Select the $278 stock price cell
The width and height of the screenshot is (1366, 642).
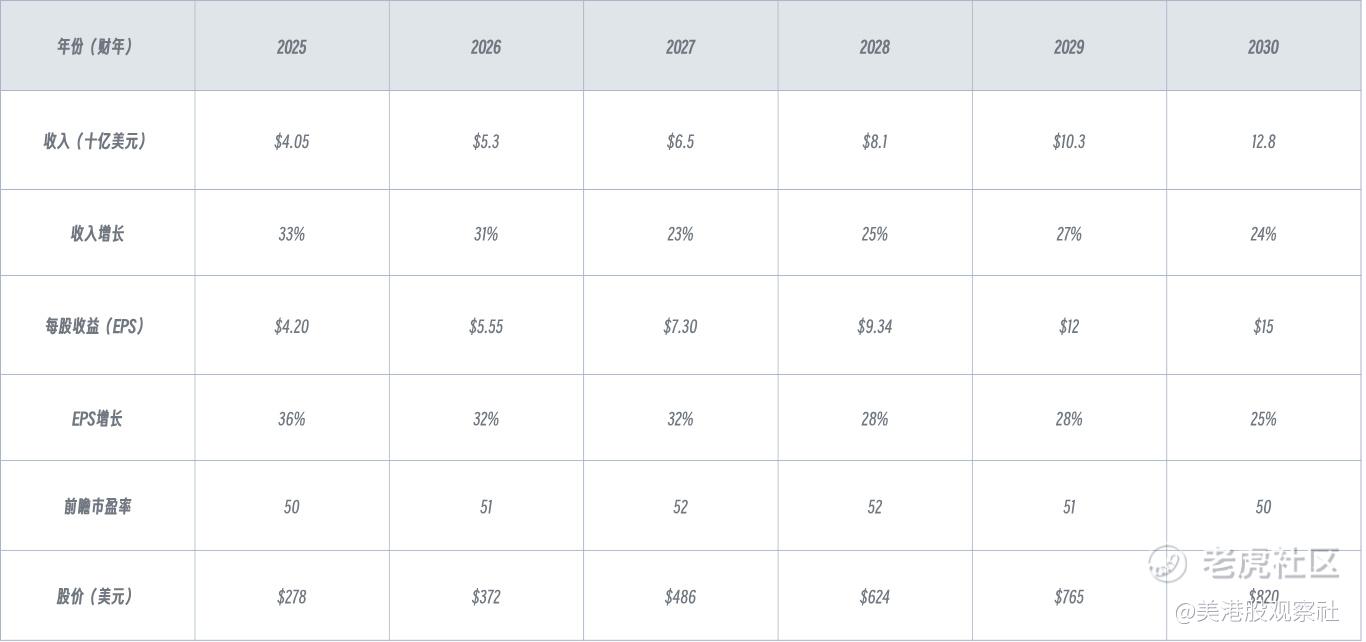coord(292,596)
